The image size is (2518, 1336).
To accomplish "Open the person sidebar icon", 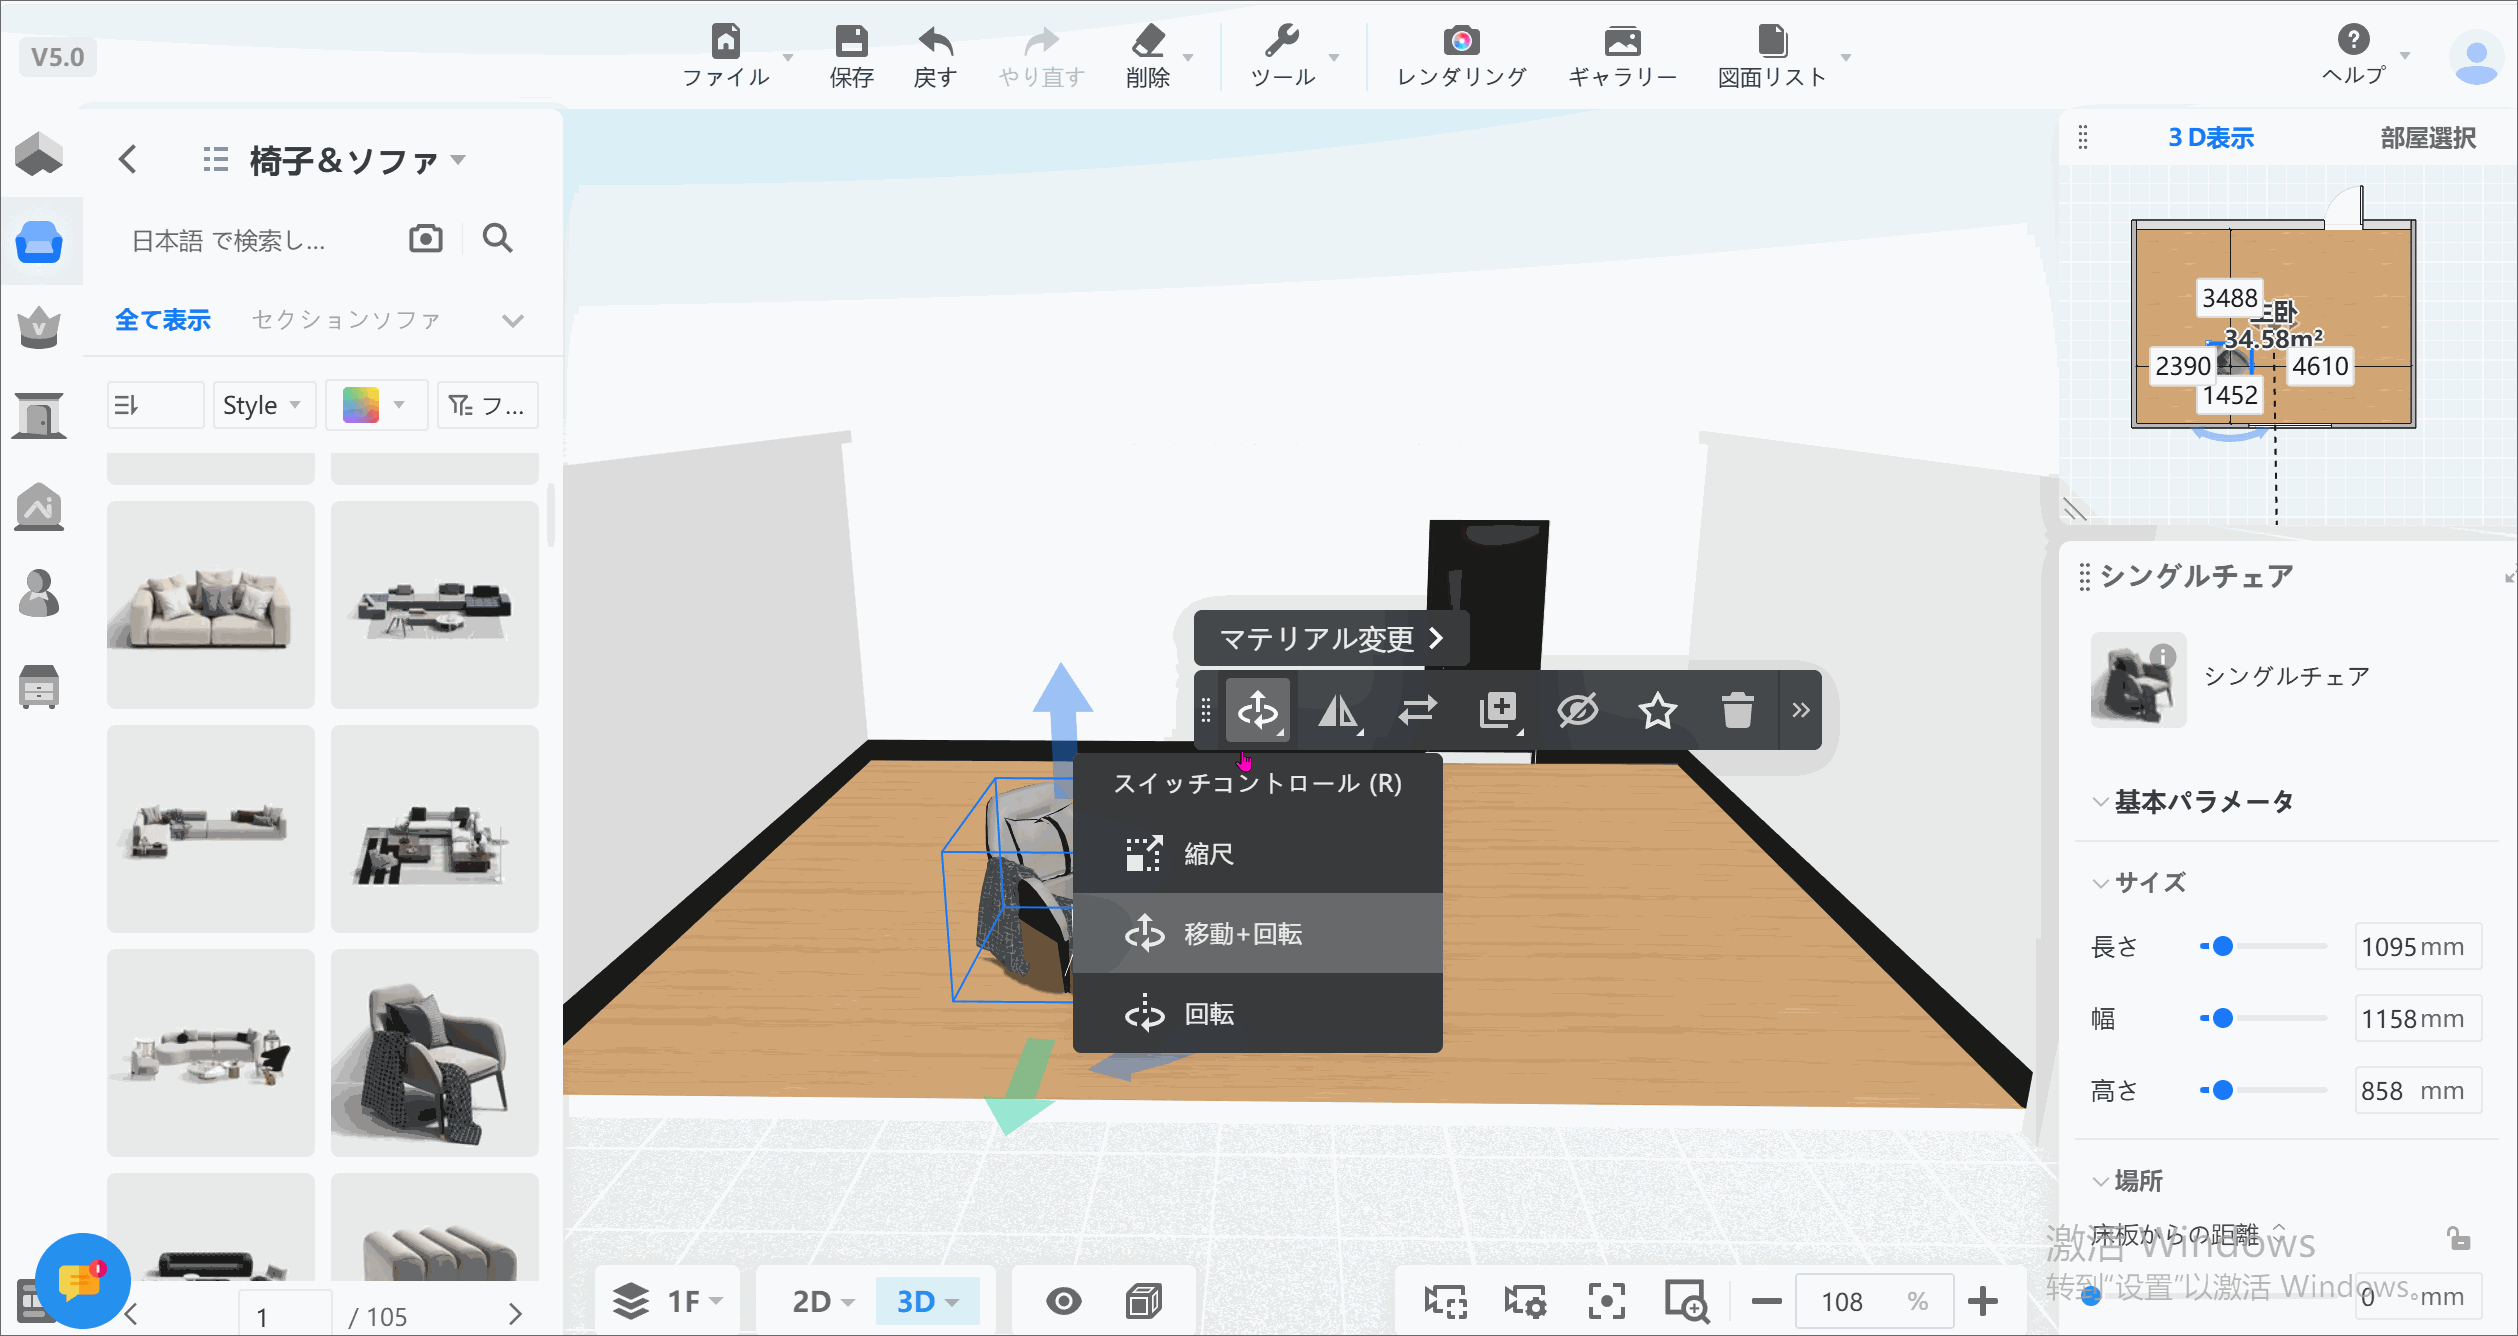I will [39, 593].
